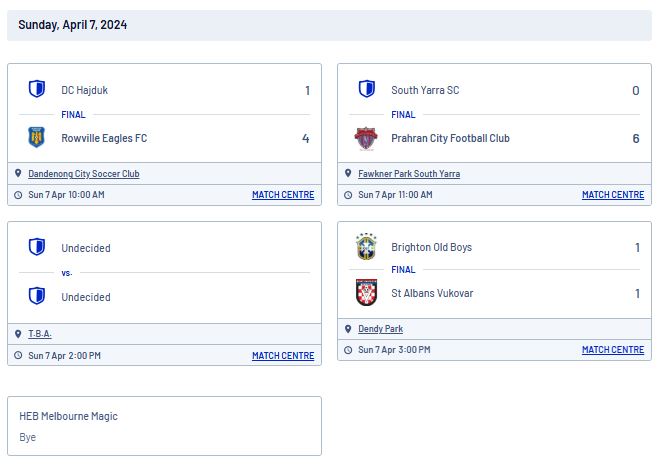Open the Fawkner Park South Yarra venue link

tap(409, 173)
